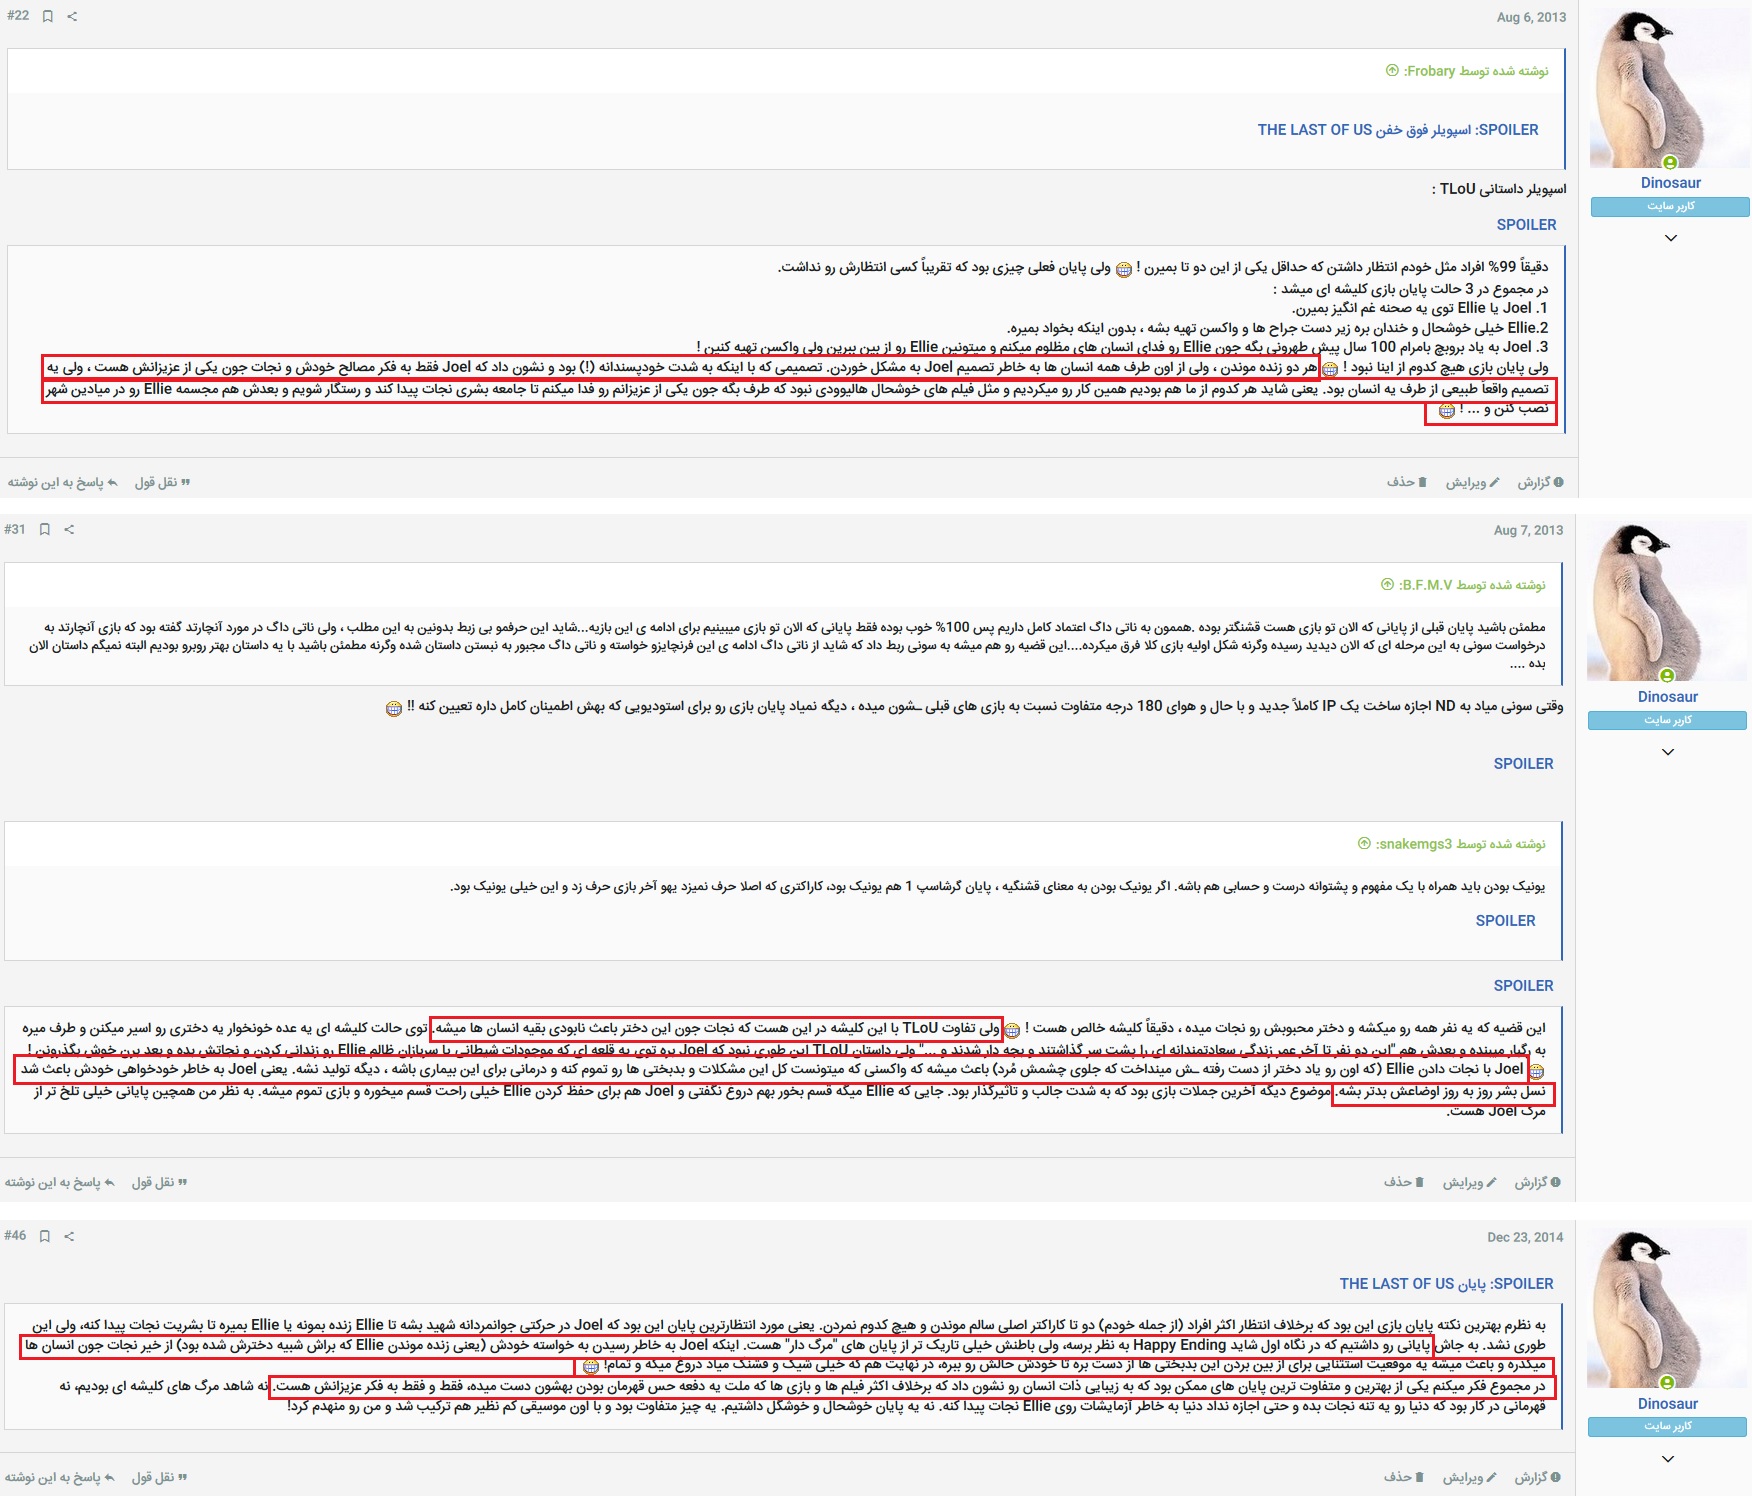The height and width of the screenshot is (1496, 1752).
Task: Report post #22 using گزارش
Action: (1540, 483)
